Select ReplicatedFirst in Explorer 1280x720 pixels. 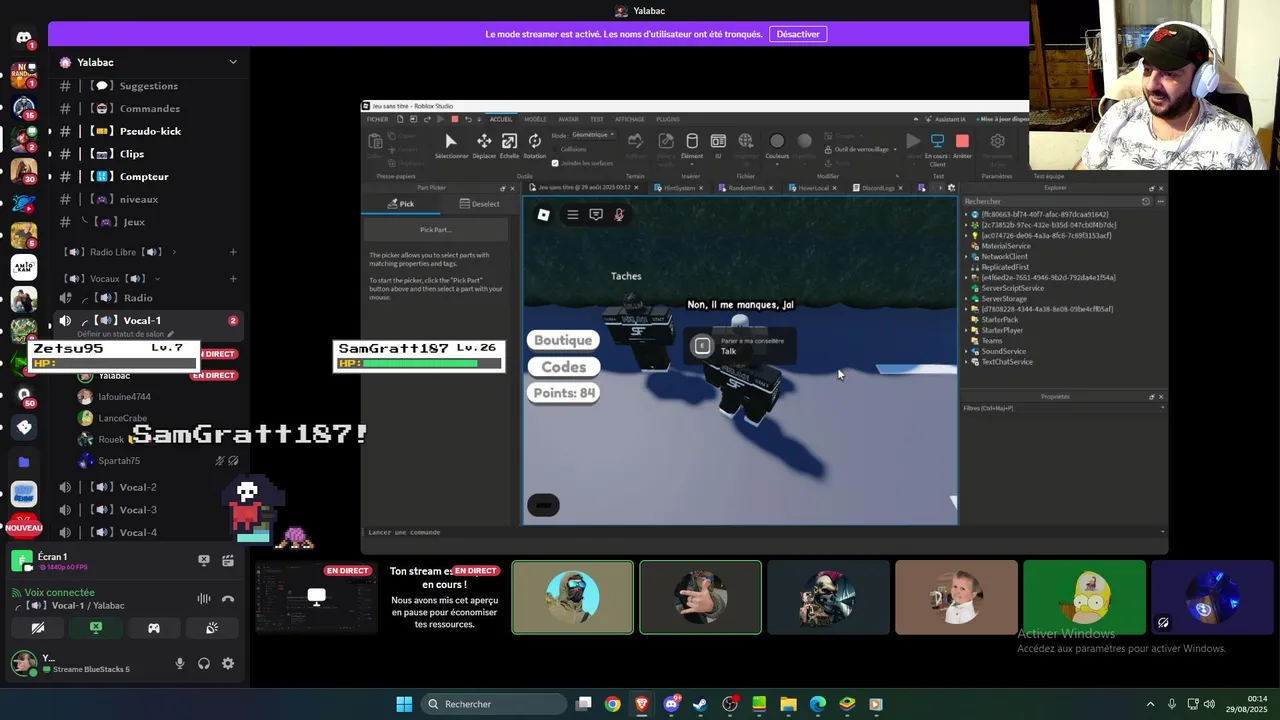click(1005, 267)
